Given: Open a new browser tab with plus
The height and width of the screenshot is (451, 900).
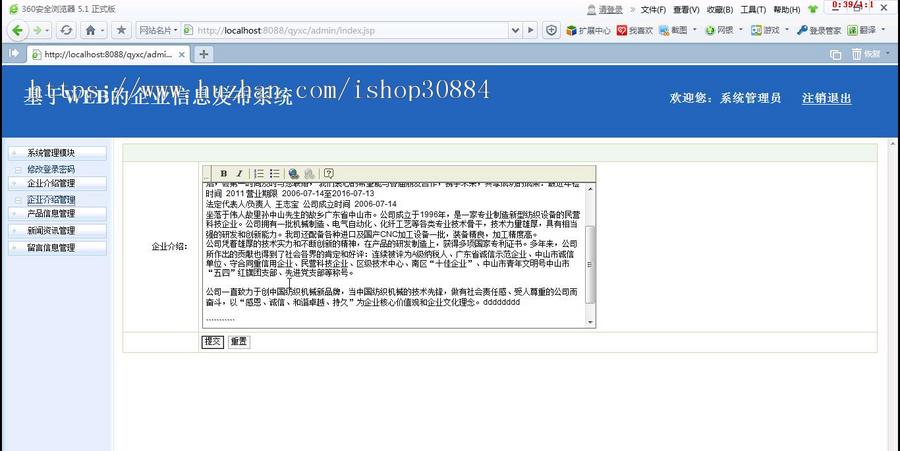Looking at the screenshot, I should 203,54.
